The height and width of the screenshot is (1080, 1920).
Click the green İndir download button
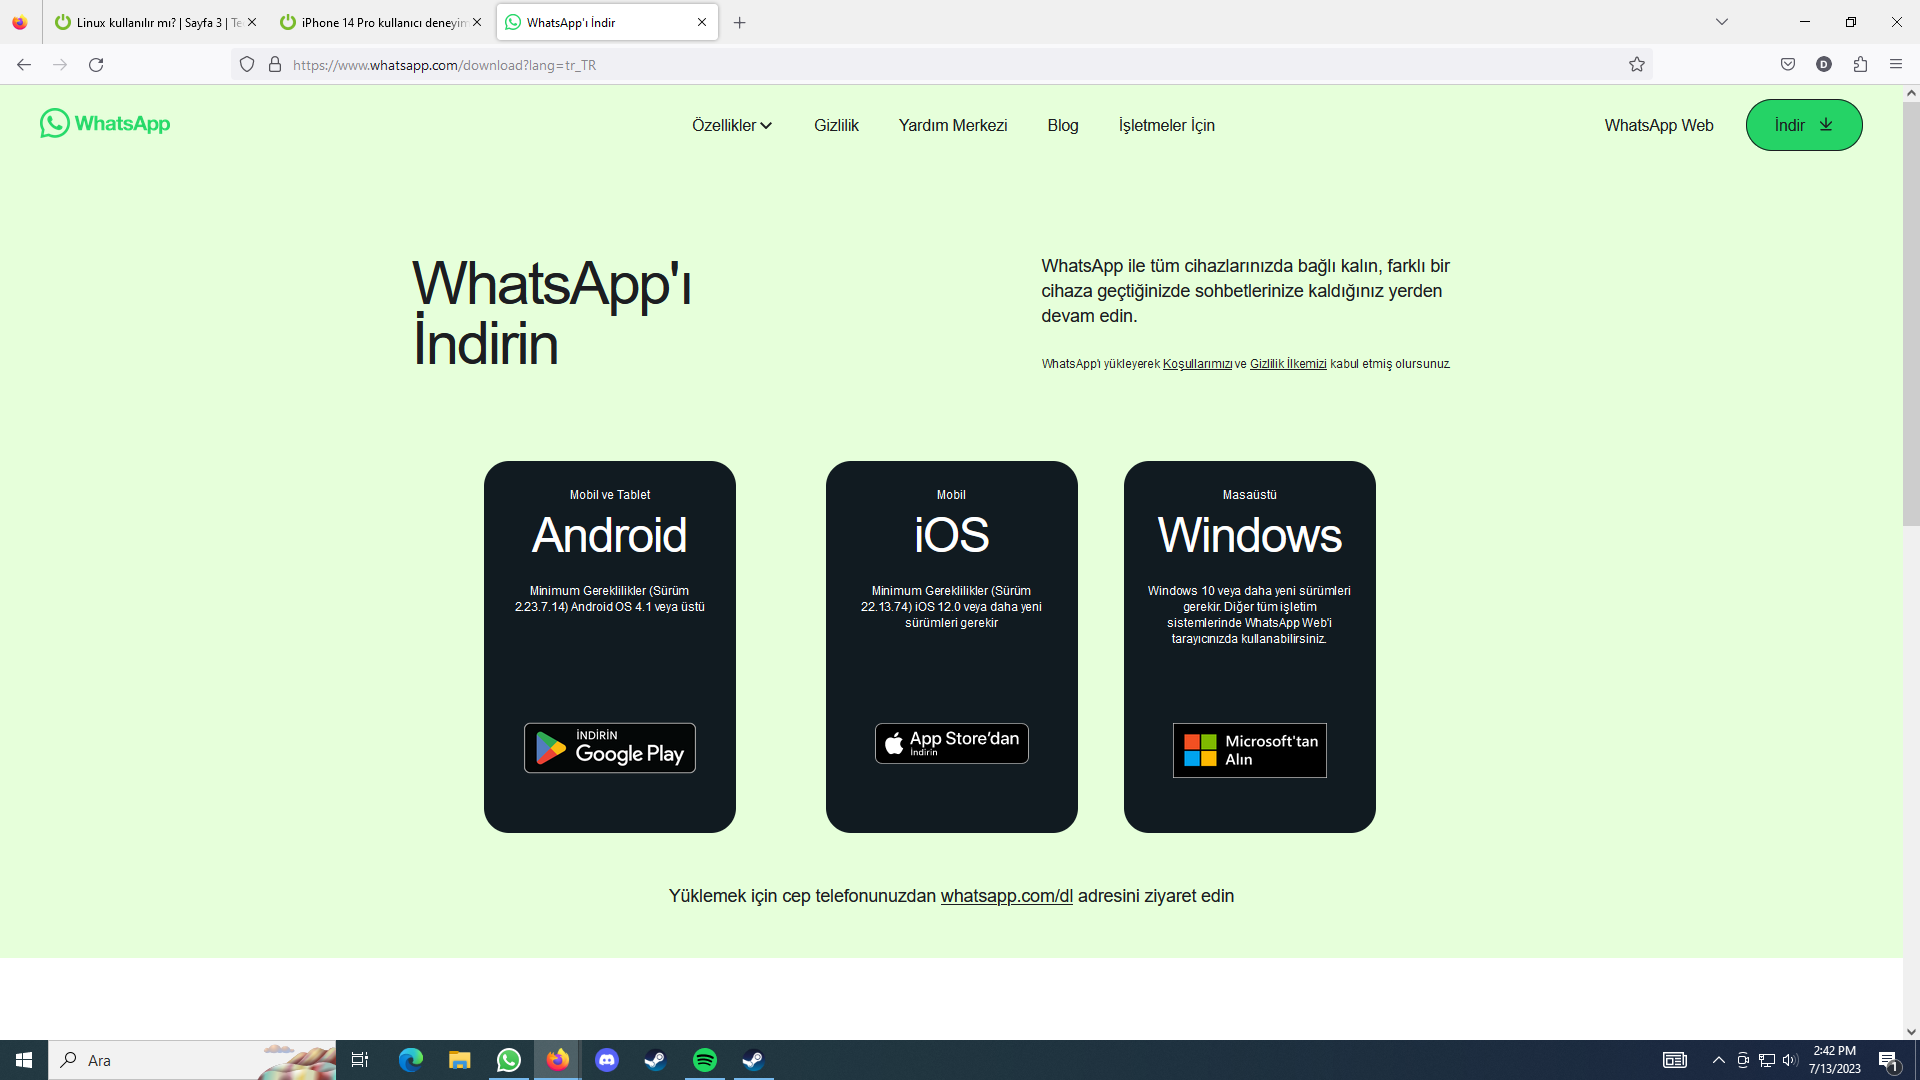point(1803,126)
